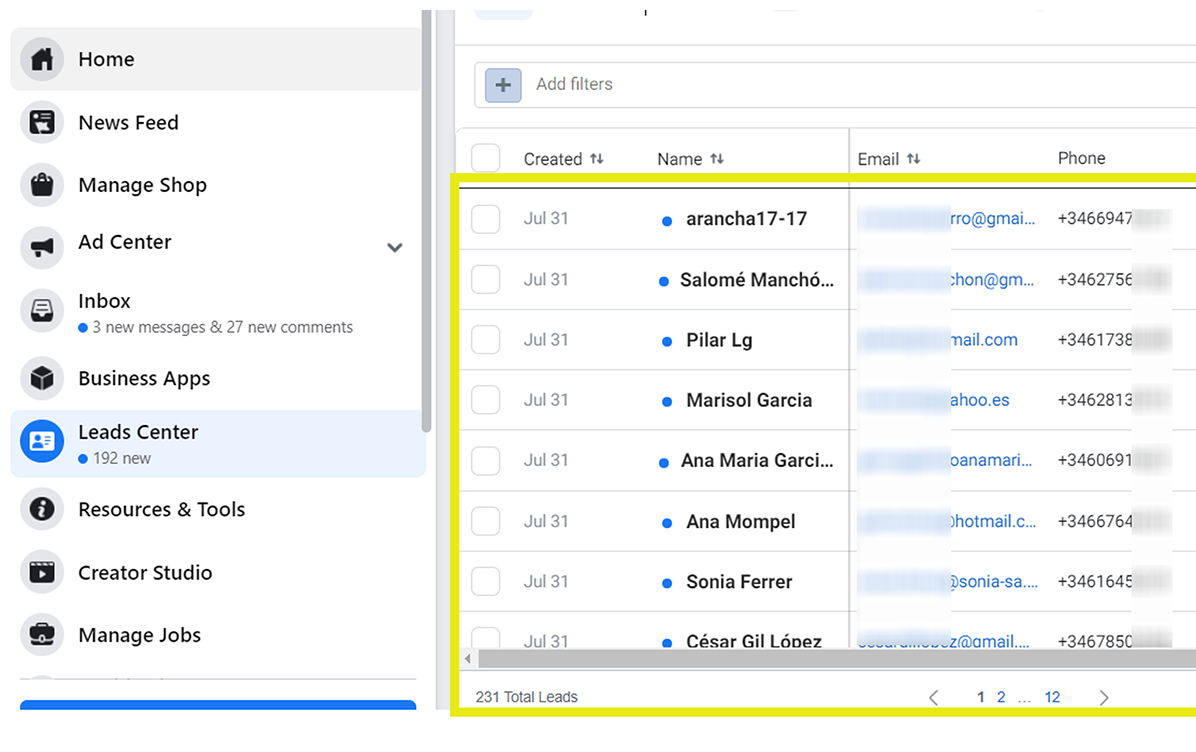Sort leads by Name column arrows
The height and width of the screenshot is (752, 1196).
coord(717,159)
